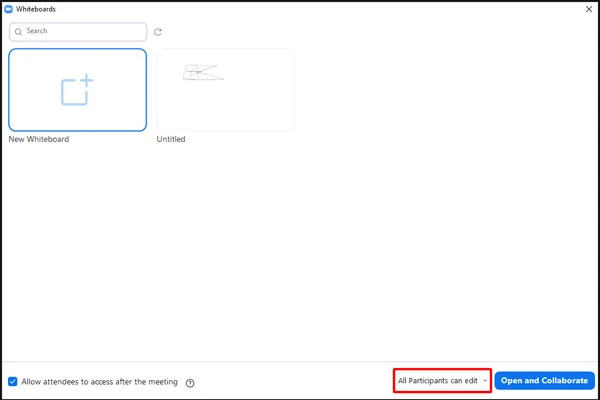Click the refresh whiteboards icon
Viewport: 600px width, 400px height.
pyautogui.click(x=158, y=32)
